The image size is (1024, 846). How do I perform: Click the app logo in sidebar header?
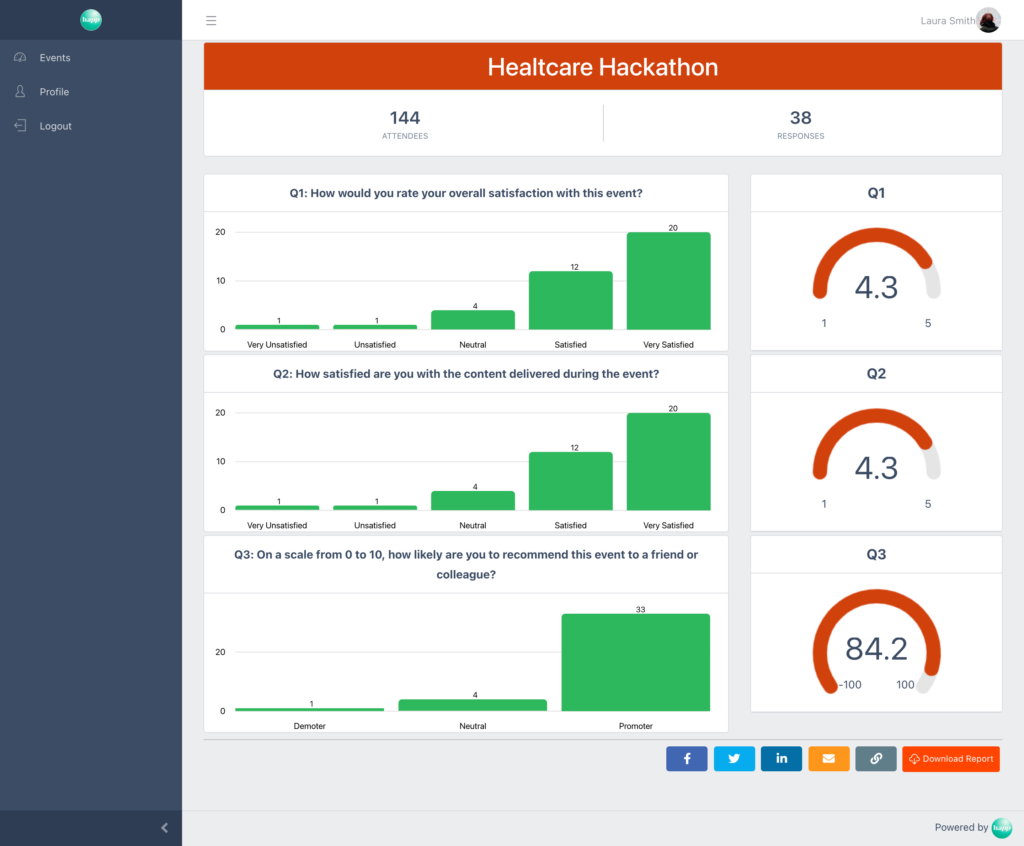coord(91,19)
